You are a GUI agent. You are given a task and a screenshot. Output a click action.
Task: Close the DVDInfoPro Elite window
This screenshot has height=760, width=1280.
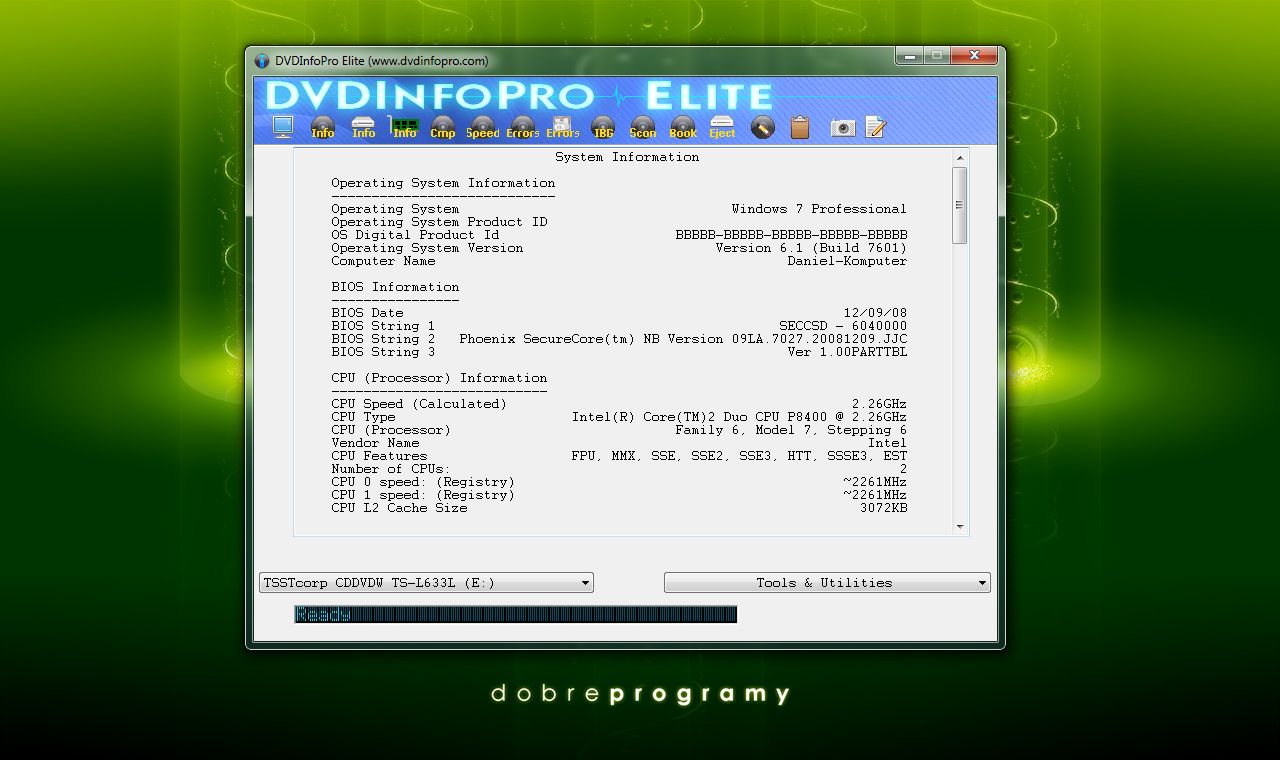974,57
